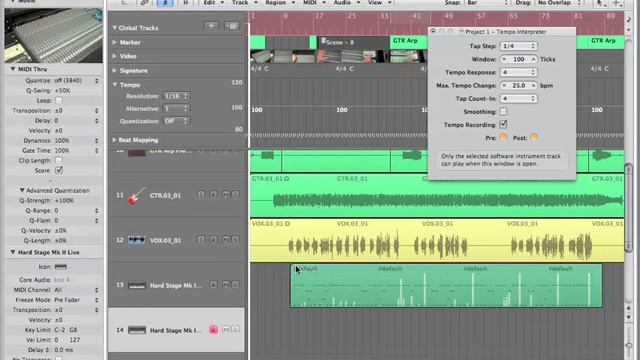
Task: Record-enable track 13 Hard Stage
Action: [x=213, y=284]
